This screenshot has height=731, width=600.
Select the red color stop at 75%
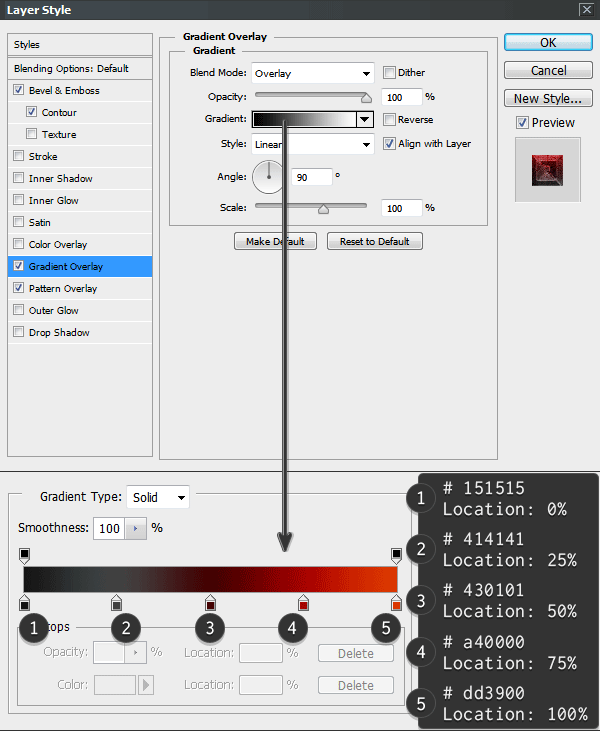pos(303,602)
